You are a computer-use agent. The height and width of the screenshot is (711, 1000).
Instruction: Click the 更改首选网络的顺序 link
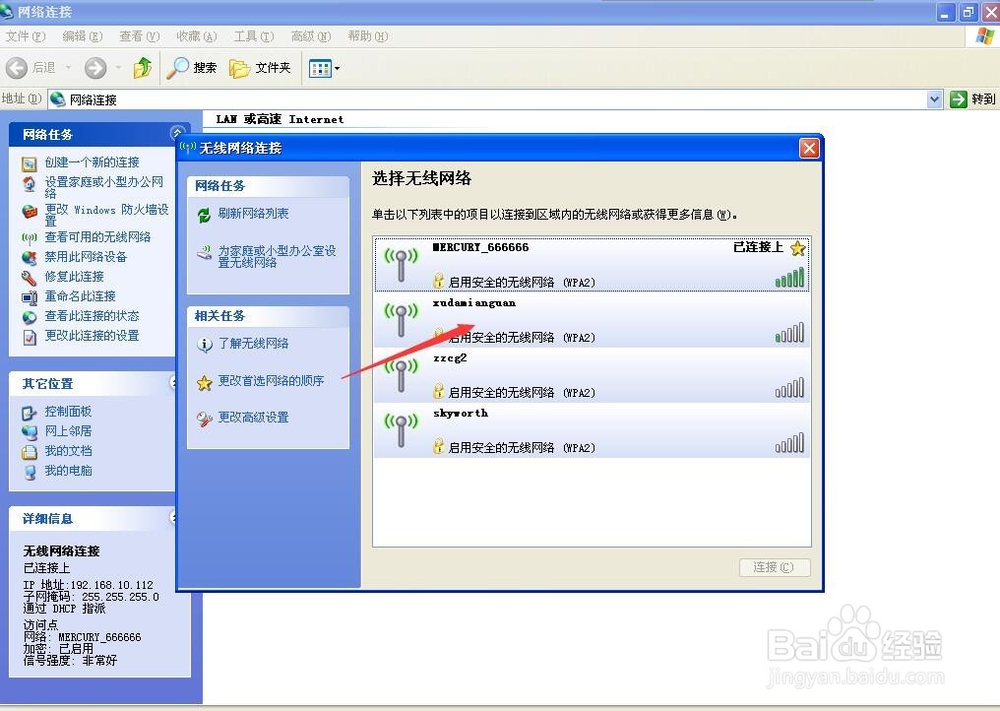coord(268,383)
